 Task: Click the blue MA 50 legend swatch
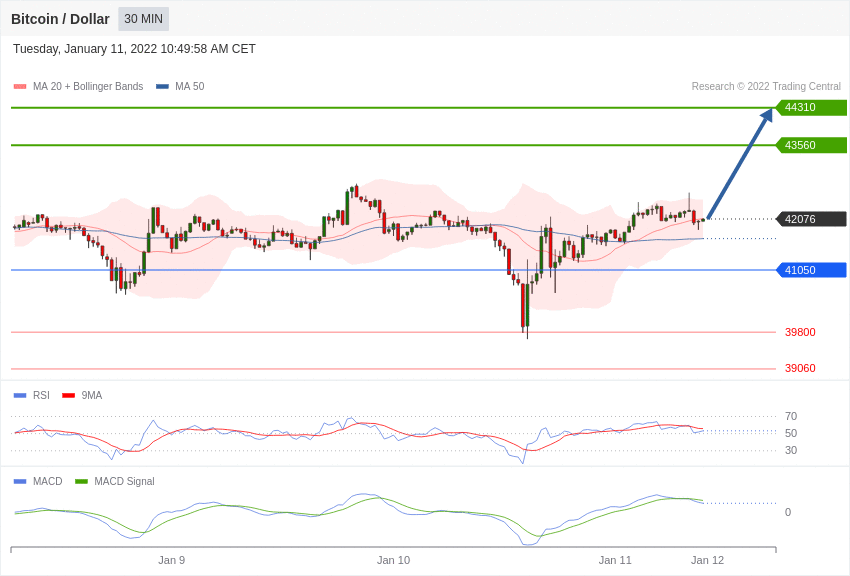coord(162,87)
